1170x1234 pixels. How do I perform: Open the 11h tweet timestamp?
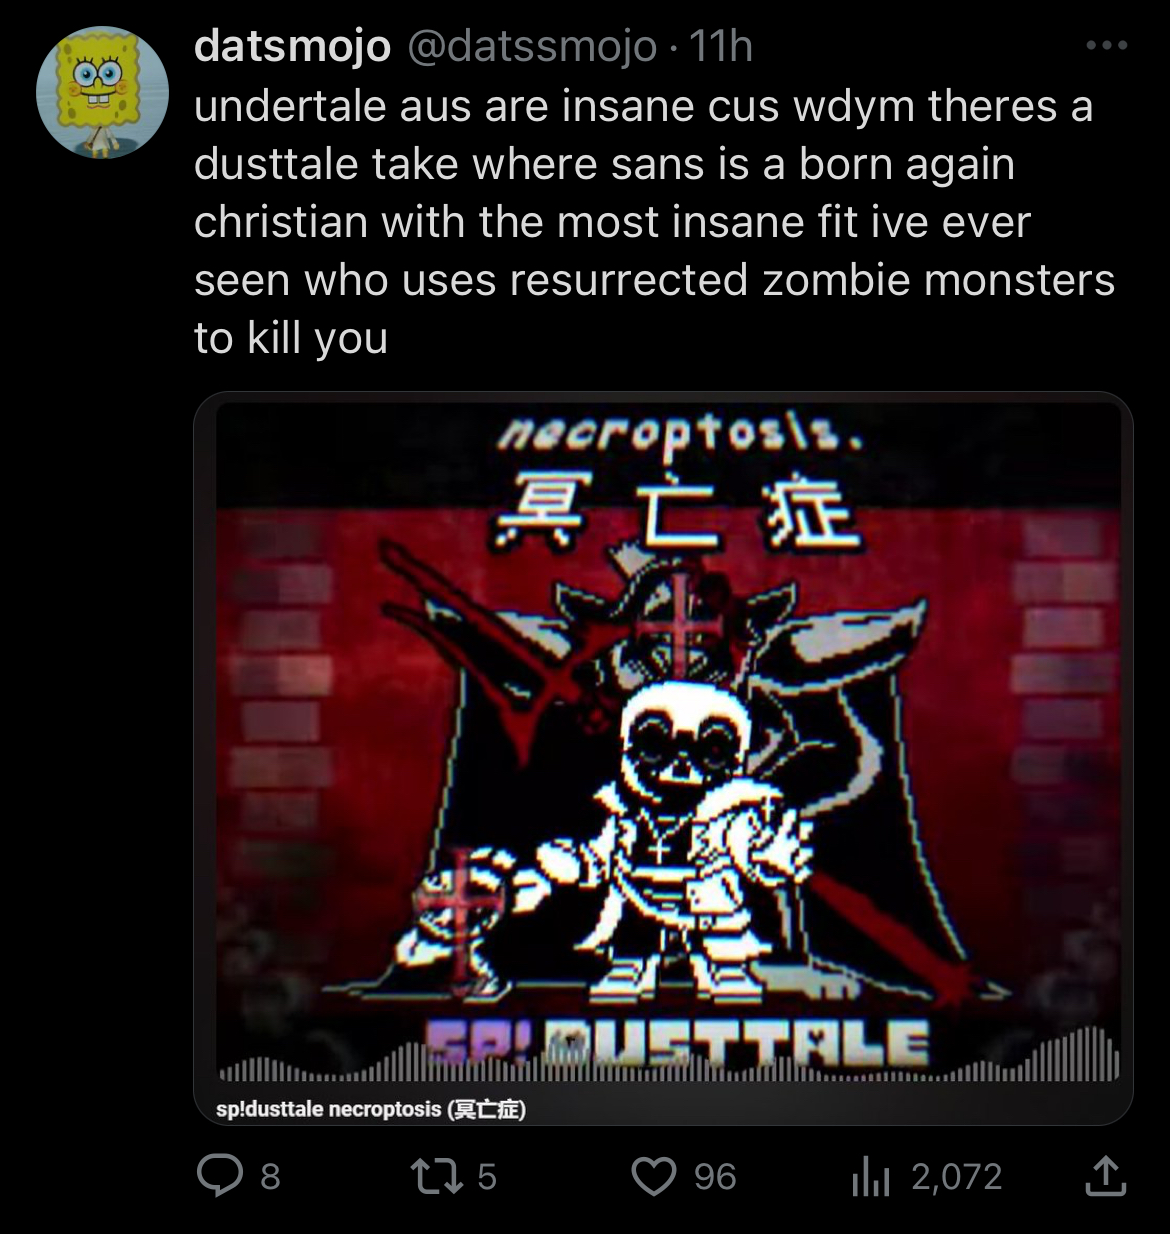tap(720, 46)
